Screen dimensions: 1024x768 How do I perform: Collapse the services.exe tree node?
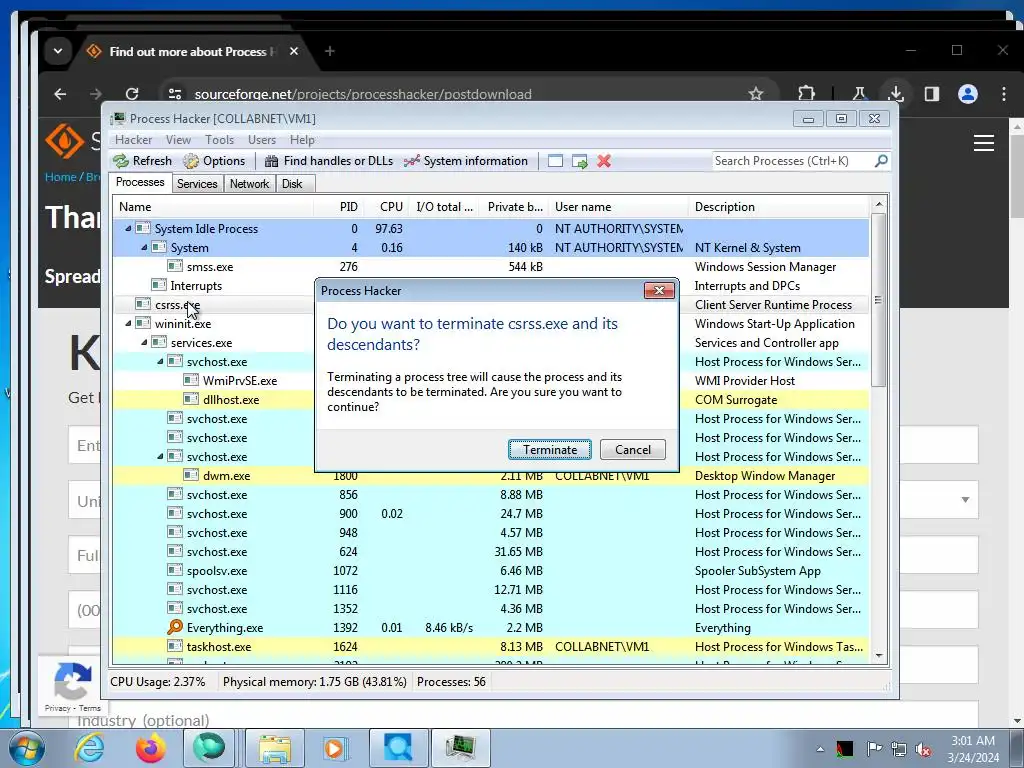pyautogui.click(x=144, y=342)
